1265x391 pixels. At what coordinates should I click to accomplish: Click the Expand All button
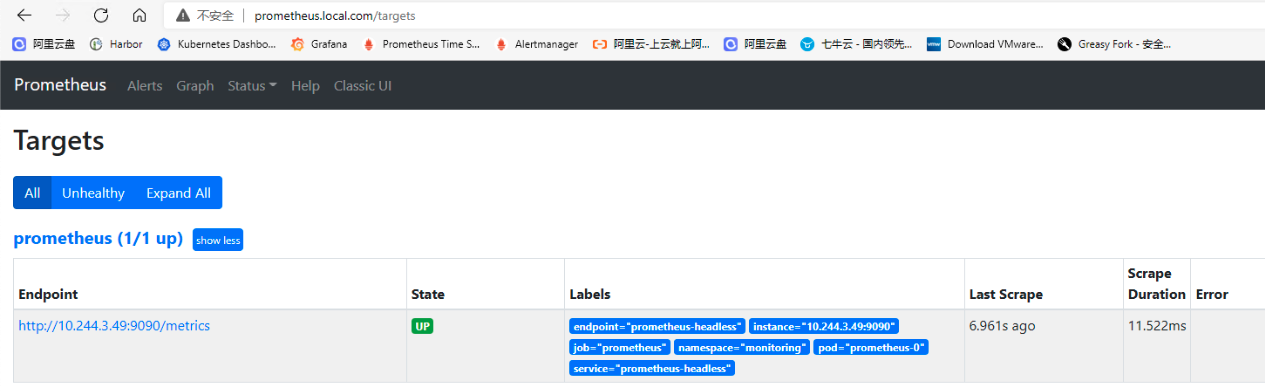click(x=178, y=193)
